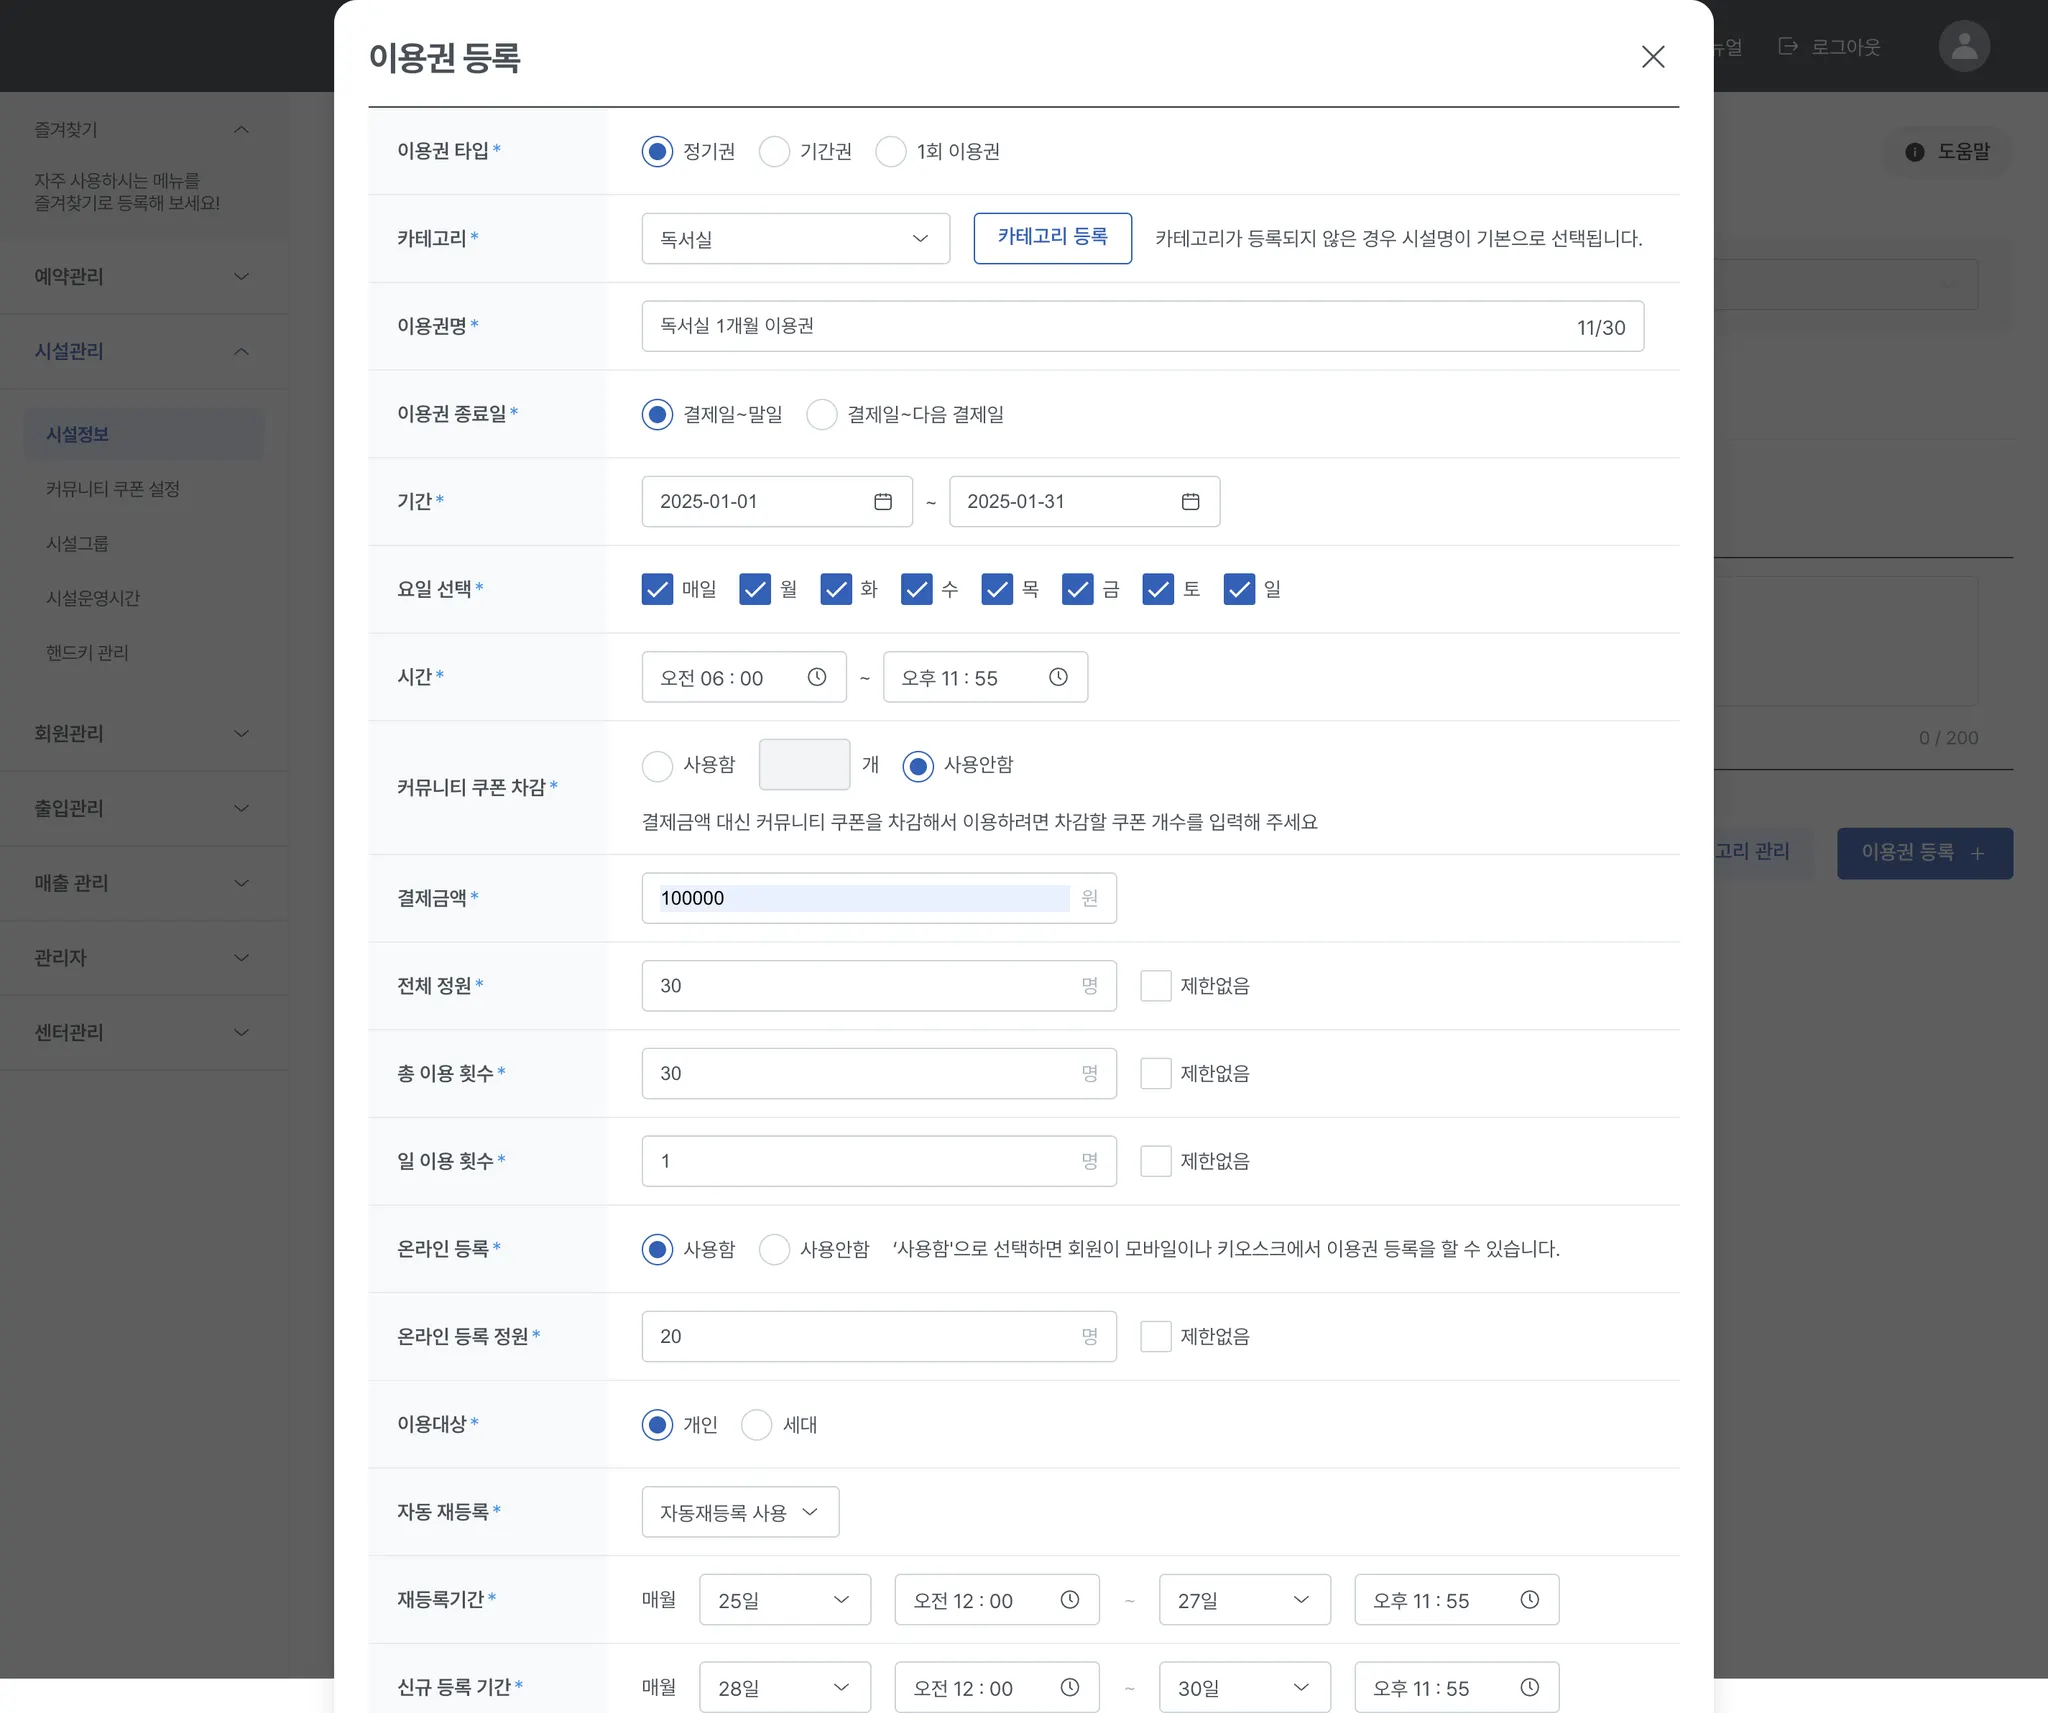Uncheck the 매일 checkbox
Image resolution: width=2048 pixels, height=1713 pixels.
click(x=657, y=589)
